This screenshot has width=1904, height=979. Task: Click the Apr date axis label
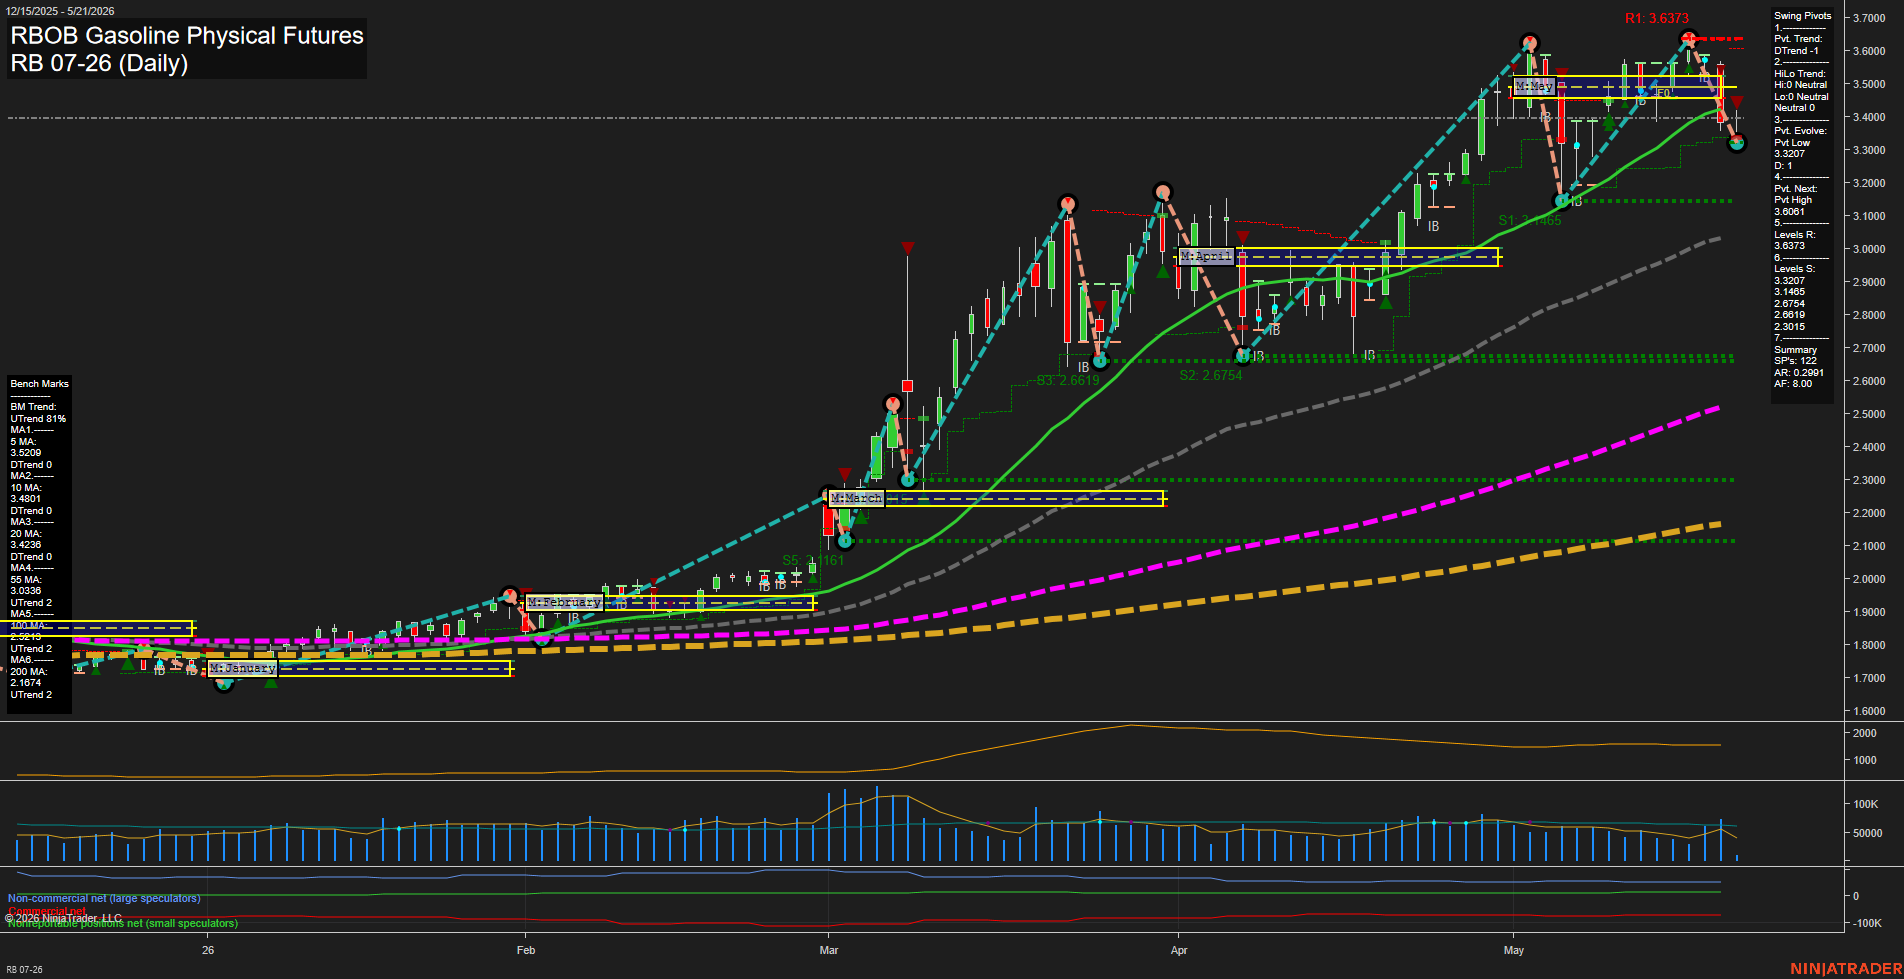tap(1179, 950)
